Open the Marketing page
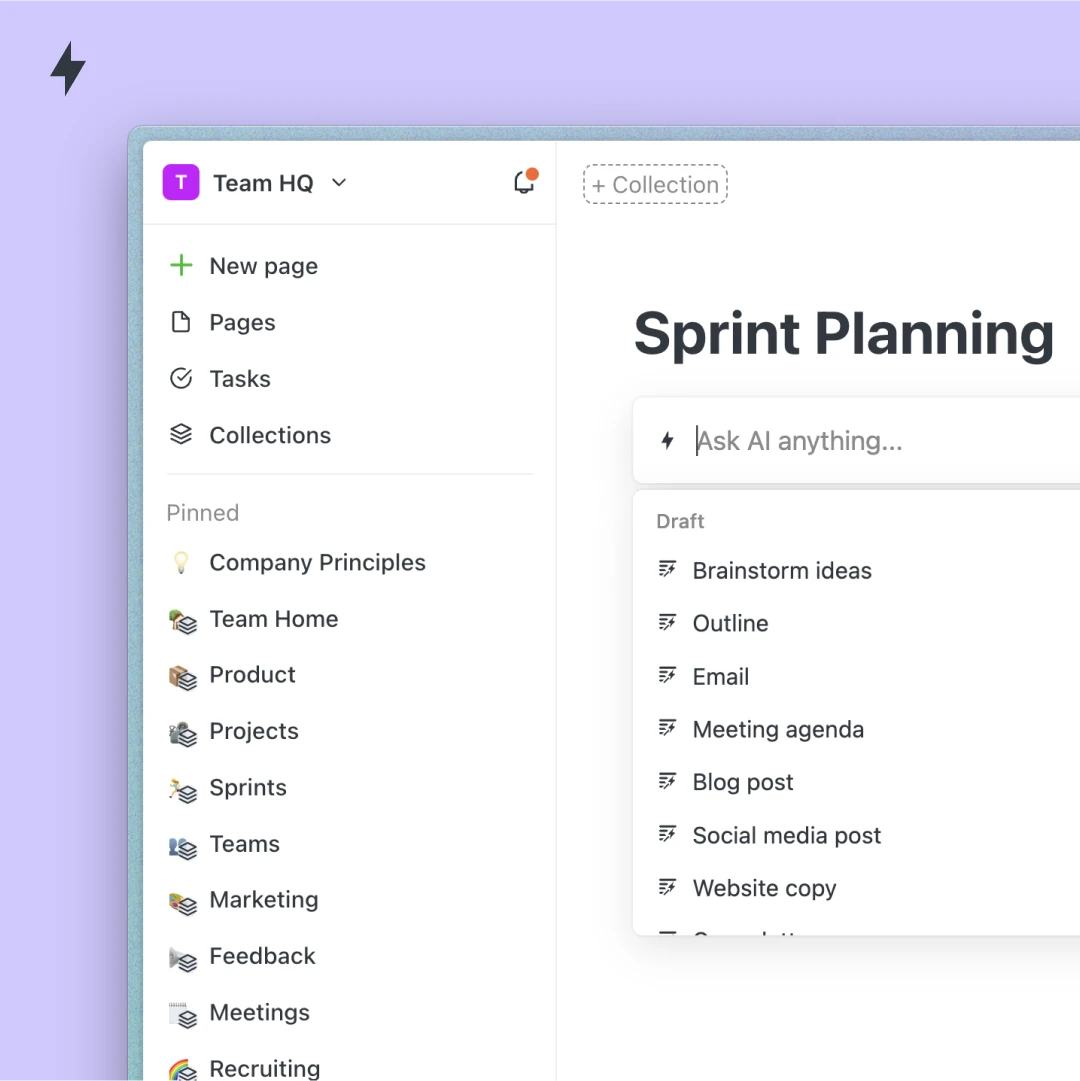Viewport: 1080px width, 1081px height. 263,900
